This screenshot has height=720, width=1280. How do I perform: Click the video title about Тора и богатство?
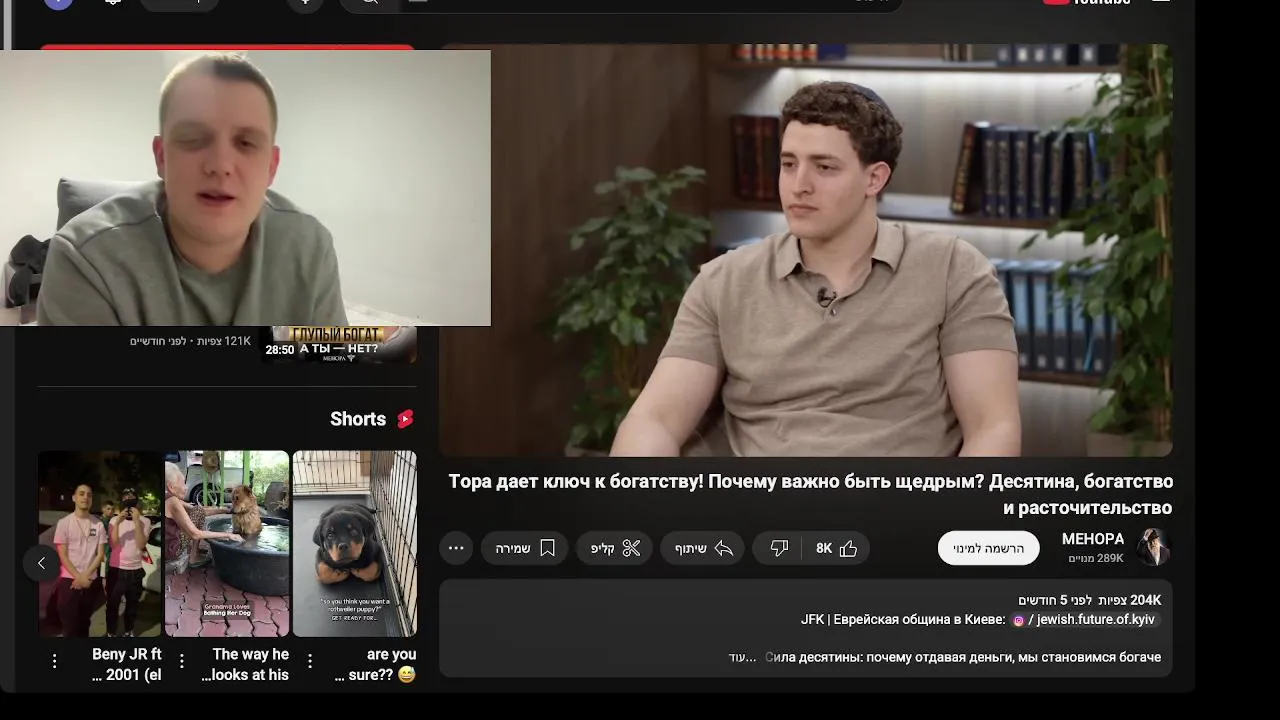[810, 494]
